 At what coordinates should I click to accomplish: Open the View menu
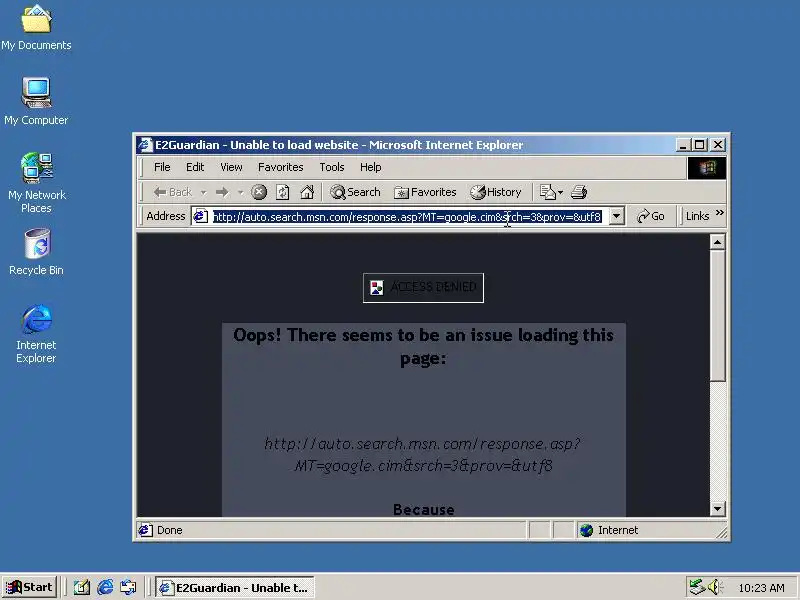[231, 167]
